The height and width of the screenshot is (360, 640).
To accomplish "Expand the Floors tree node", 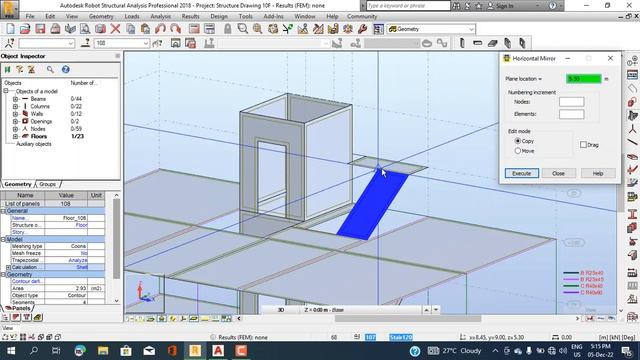I will point(15,136).
